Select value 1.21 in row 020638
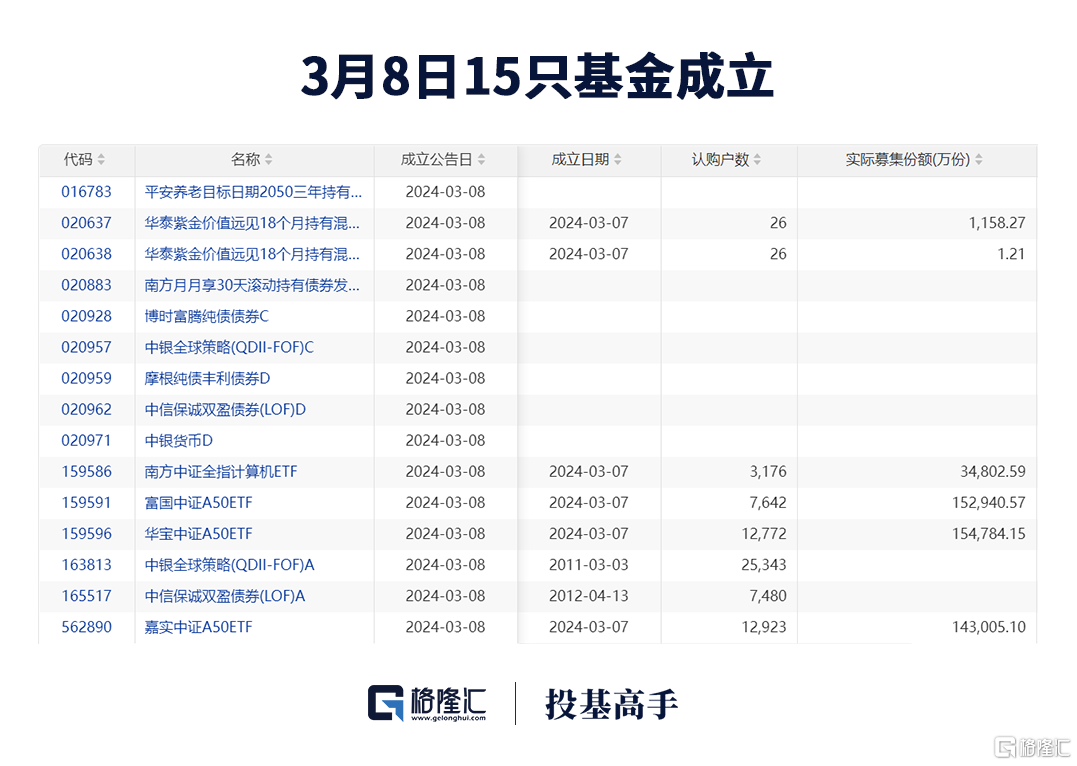The image size is (1077, 766). (x=1012, y=254)
